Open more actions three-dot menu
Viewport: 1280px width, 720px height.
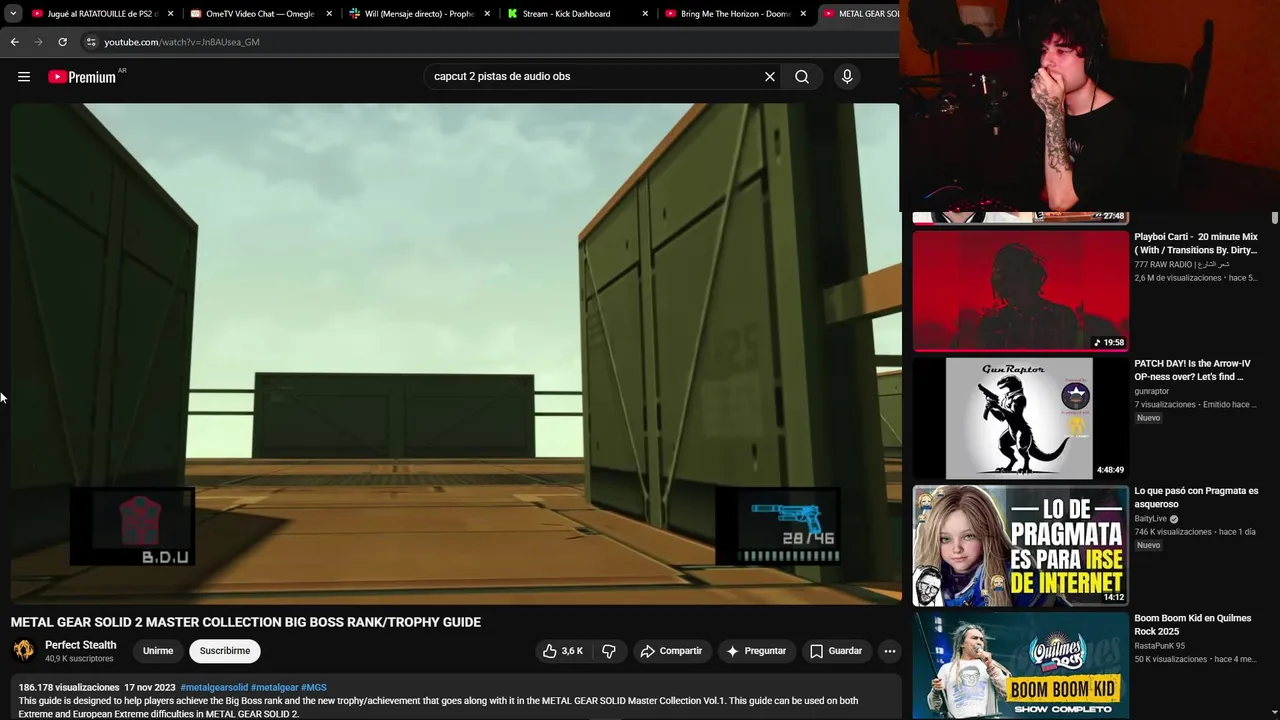pos(889,651)
